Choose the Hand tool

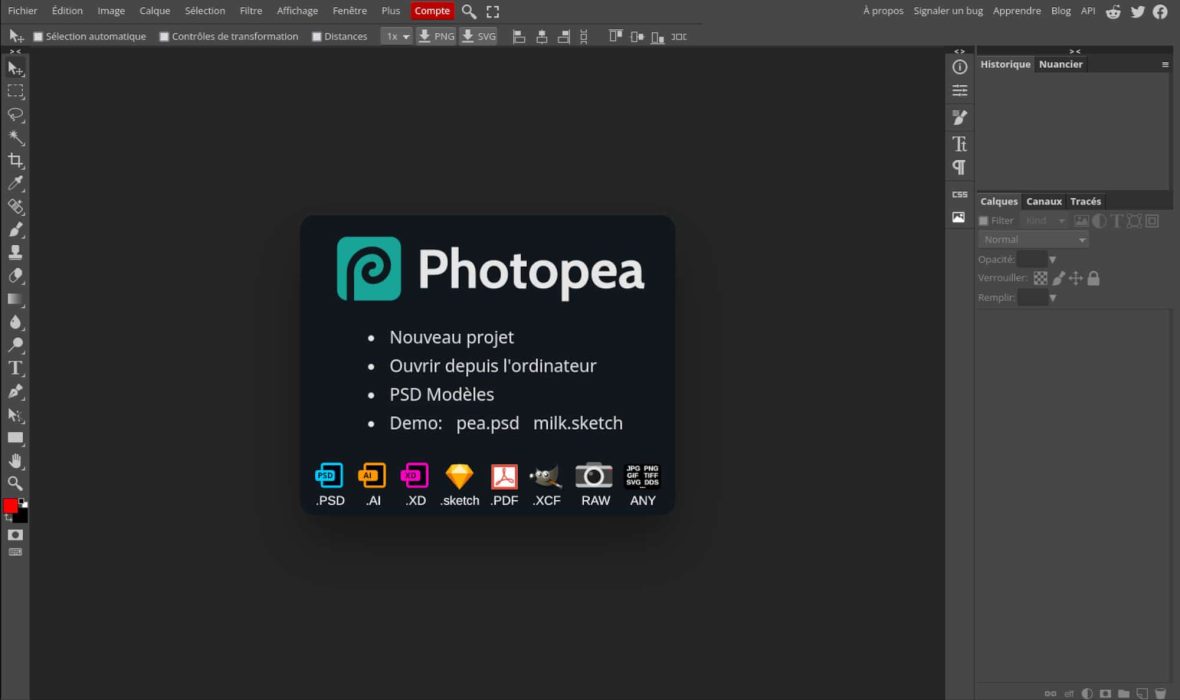pos(16,461)
